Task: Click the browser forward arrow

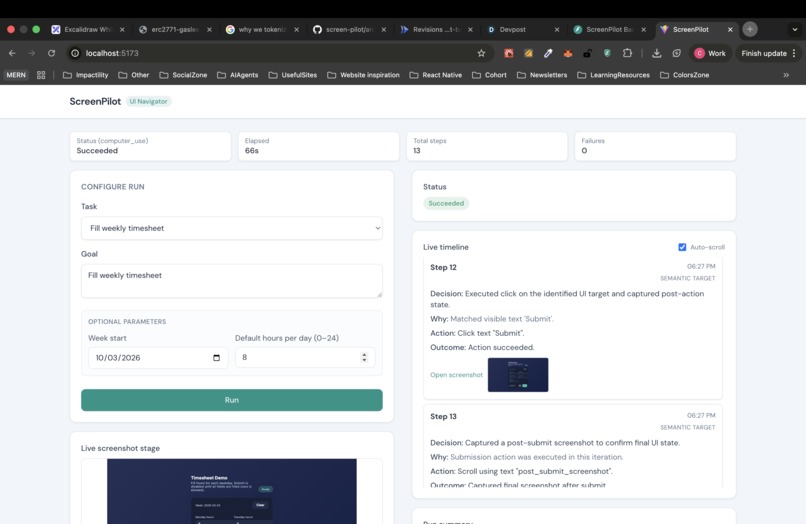Action: 31,53
